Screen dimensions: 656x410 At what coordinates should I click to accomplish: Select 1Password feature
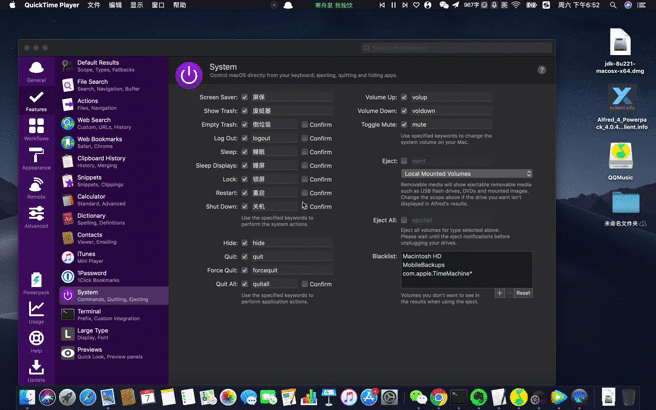pos(114,276)
